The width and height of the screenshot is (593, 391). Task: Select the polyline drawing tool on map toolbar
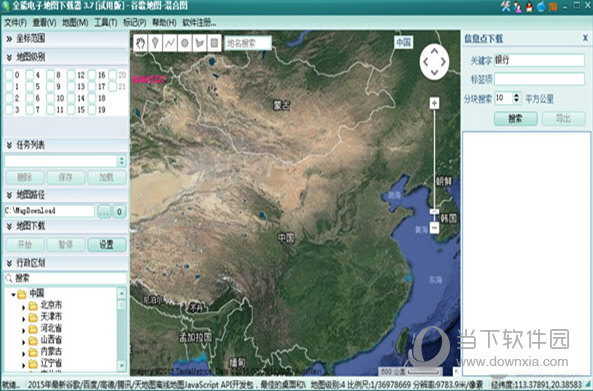(x=170, y=43)
